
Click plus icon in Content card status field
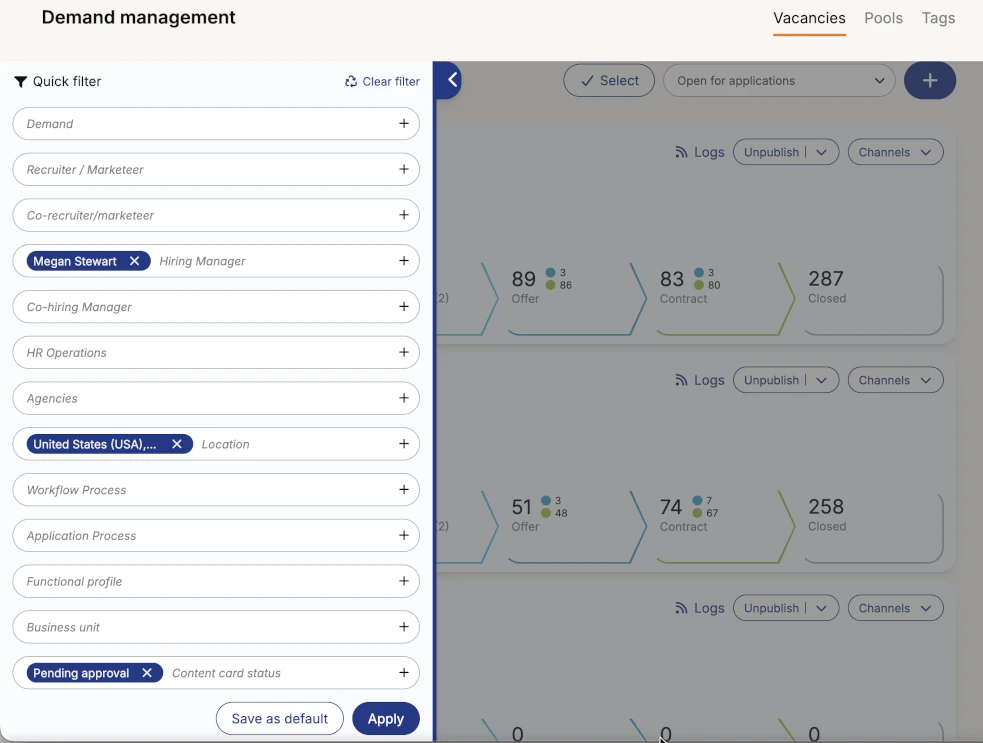pyautogui.click(x=404, y=673)
